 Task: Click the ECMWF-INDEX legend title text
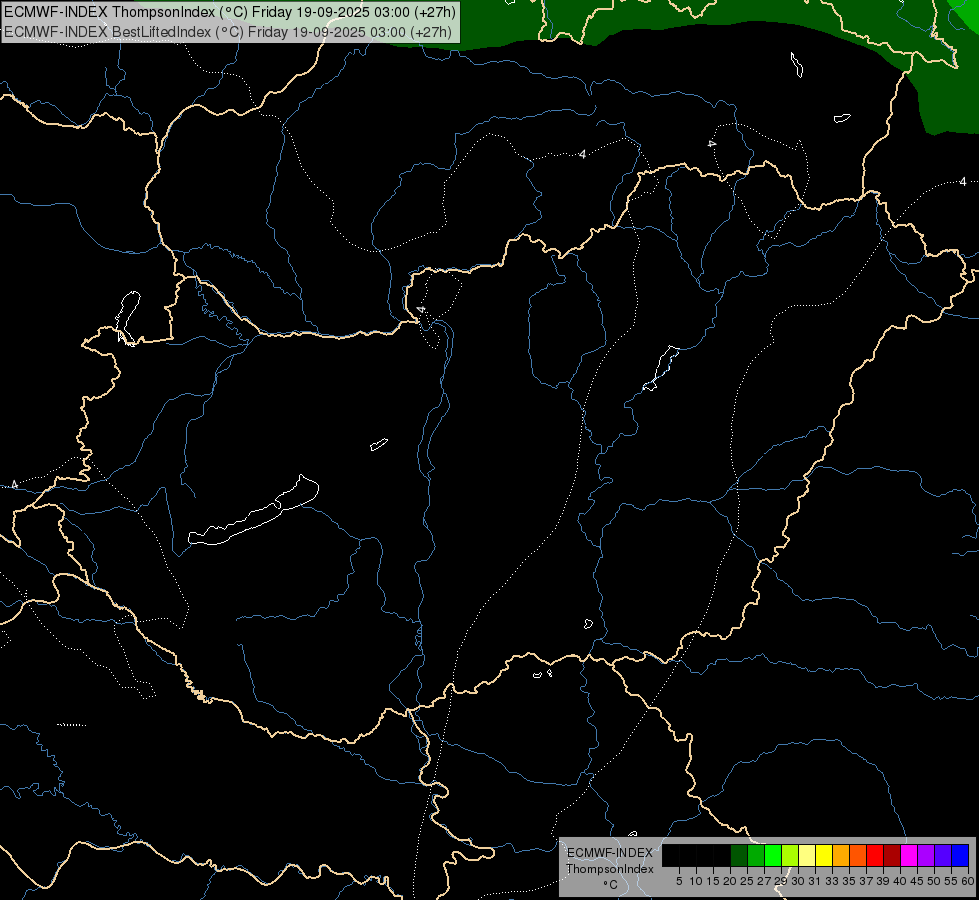(x=609, y=853)
